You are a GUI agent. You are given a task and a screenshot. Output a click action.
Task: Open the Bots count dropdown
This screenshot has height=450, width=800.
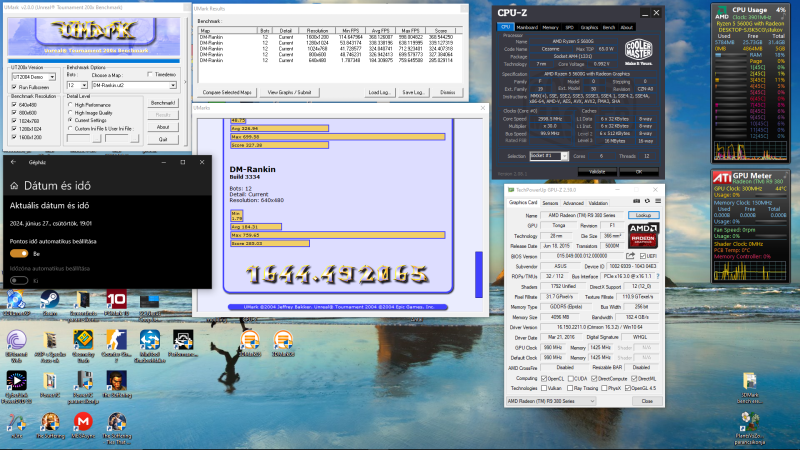coord(84,85)
